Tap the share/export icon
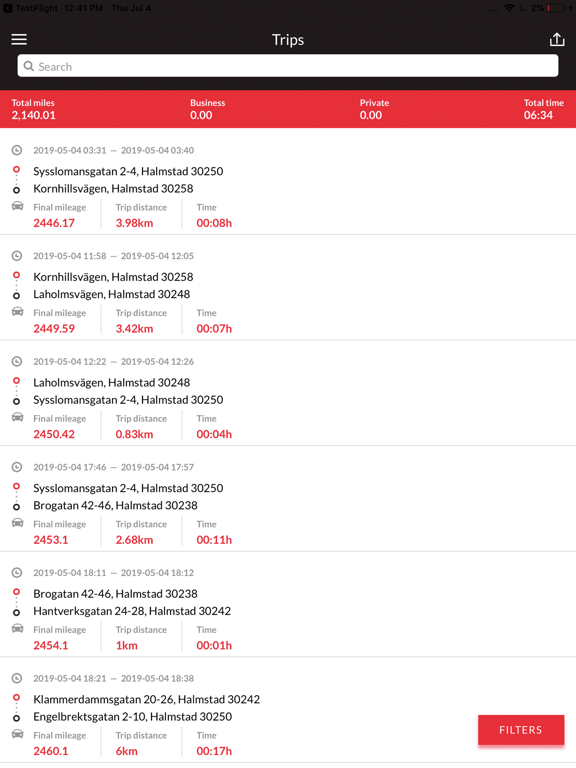 557,39
